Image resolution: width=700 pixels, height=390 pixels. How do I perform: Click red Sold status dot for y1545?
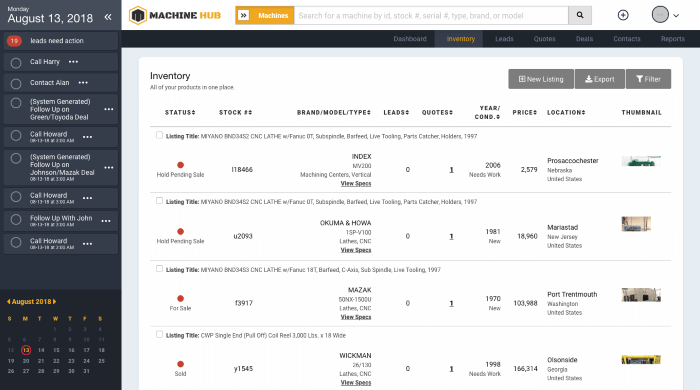[180, 364]
